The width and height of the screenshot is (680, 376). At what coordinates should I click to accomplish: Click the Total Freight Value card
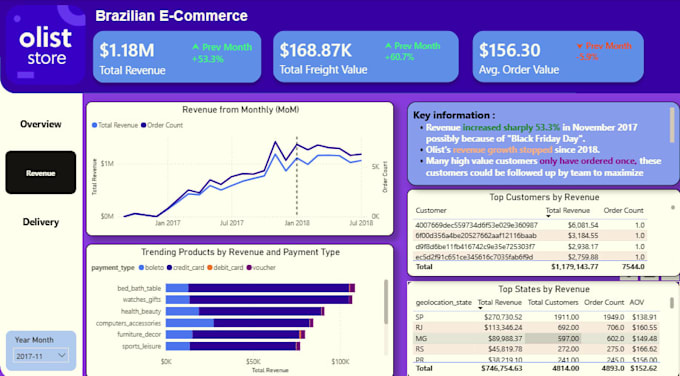click(366, 57)
